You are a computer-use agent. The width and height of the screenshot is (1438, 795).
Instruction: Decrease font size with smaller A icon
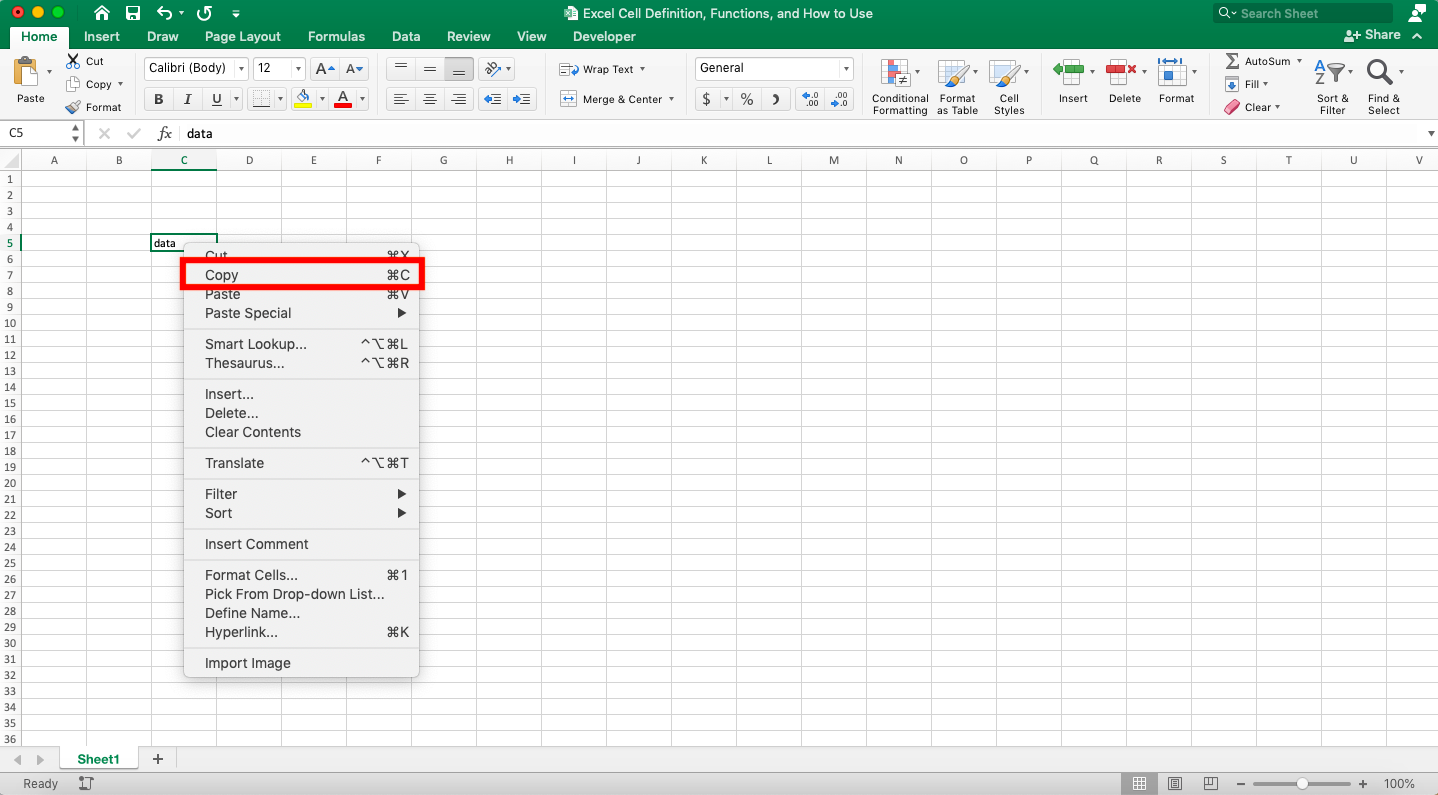tap(355, 69)
